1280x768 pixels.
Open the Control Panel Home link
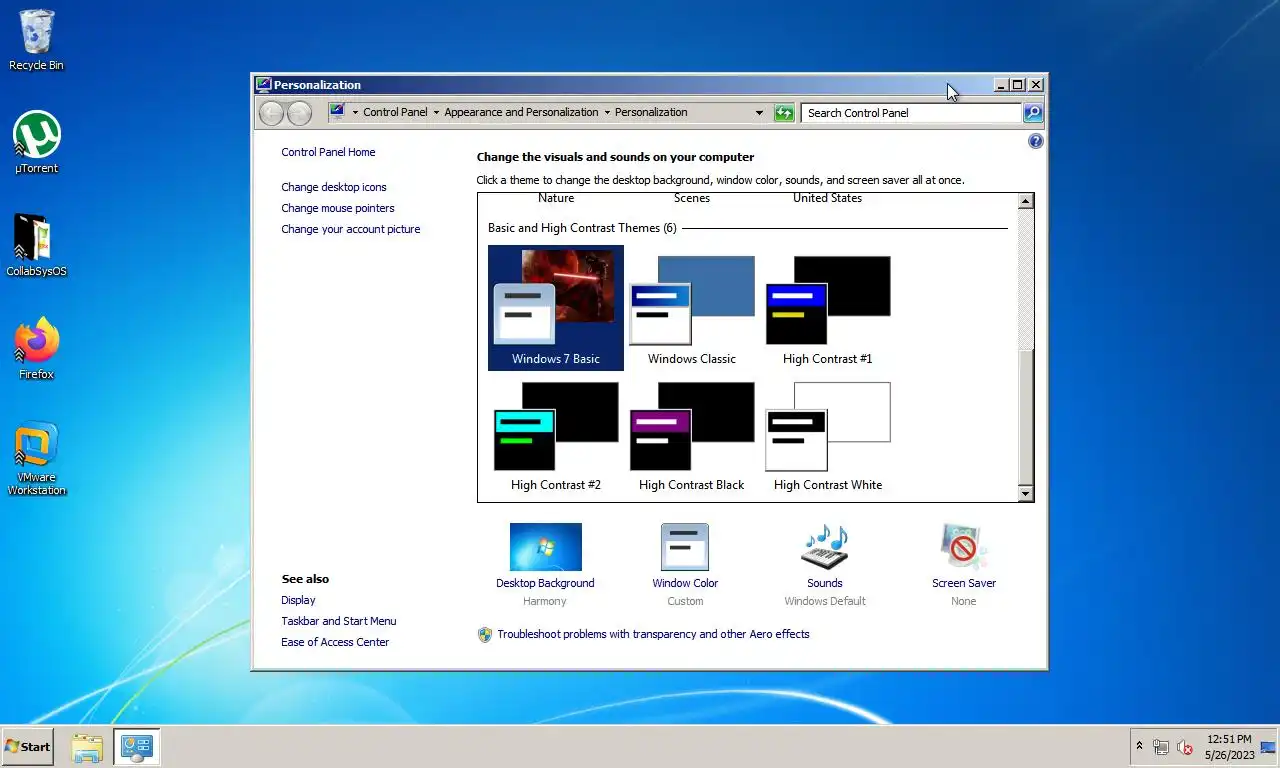[x=328, y=152]
